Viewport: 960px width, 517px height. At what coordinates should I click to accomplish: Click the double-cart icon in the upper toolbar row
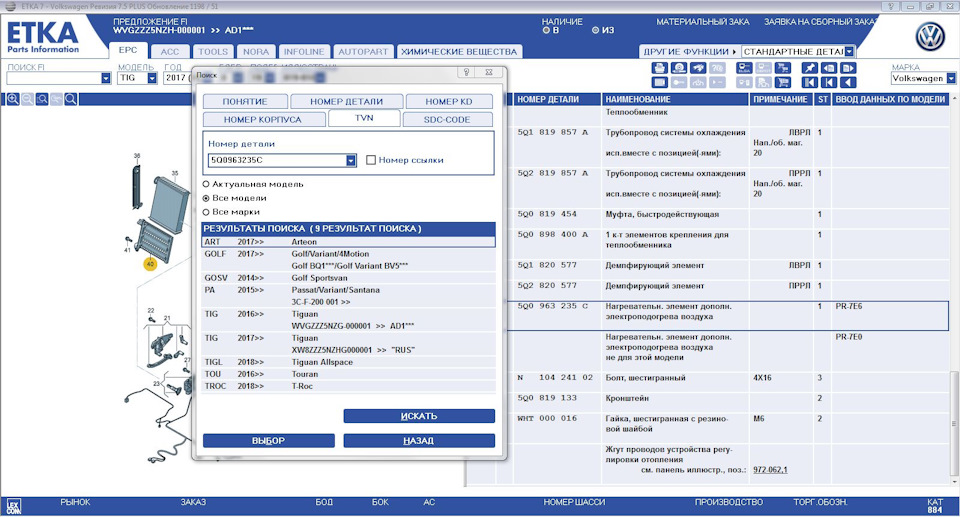(x=782, y=68)
